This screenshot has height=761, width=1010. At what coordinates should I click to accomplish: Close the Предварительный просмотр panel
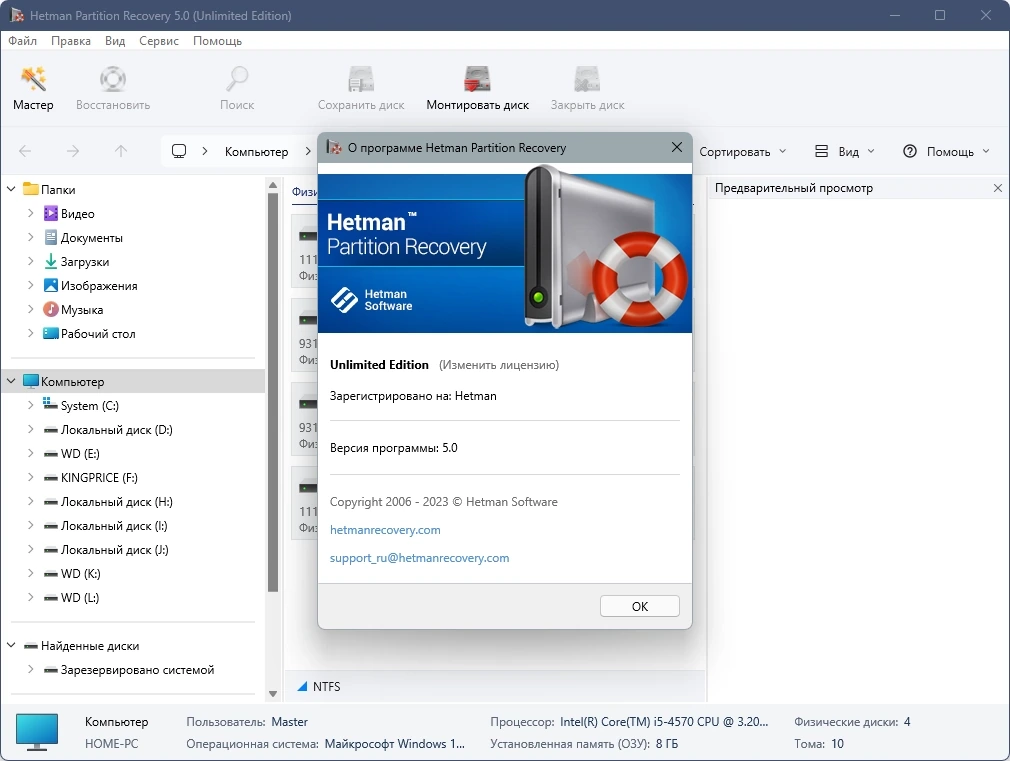(998, 188)
